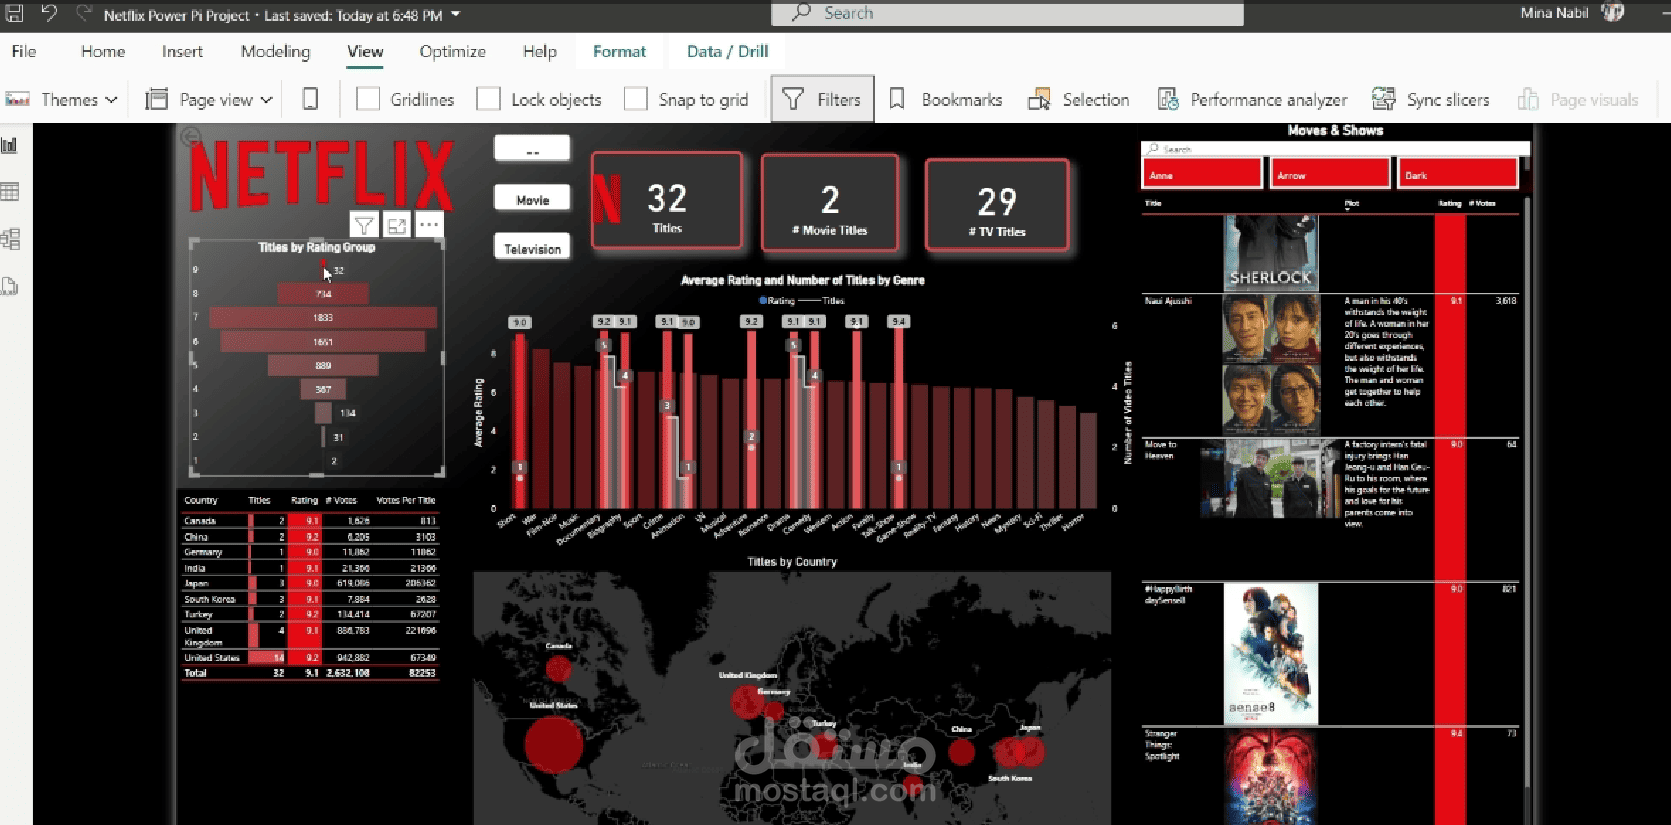Click the back arrow icon above the Netflix logo
This screenshot has height=825, width=1671.
point(190,137)
